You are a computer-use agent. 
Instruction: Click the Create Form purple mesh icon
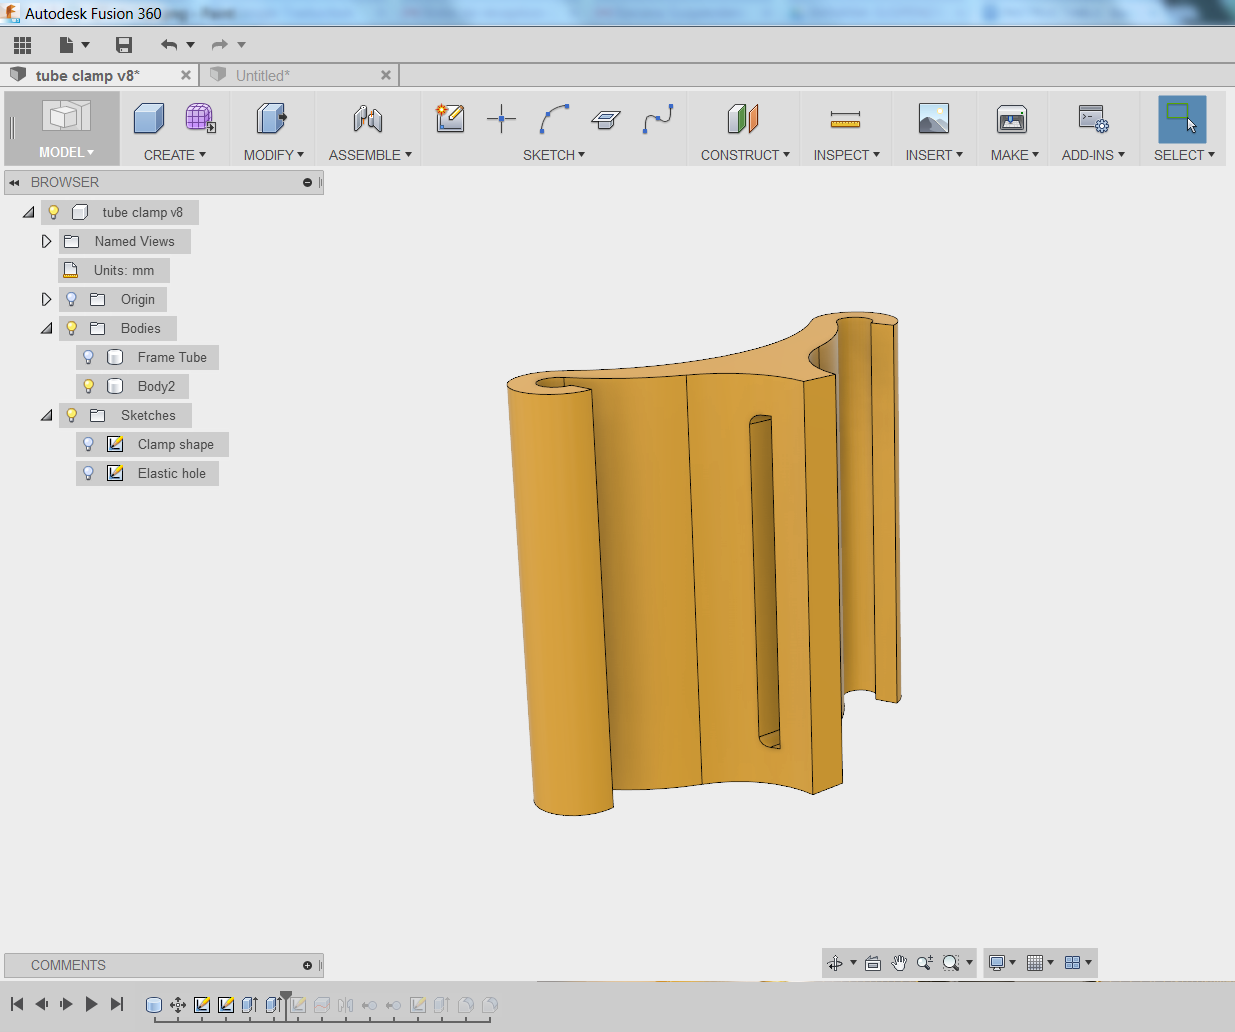[200, 118]
